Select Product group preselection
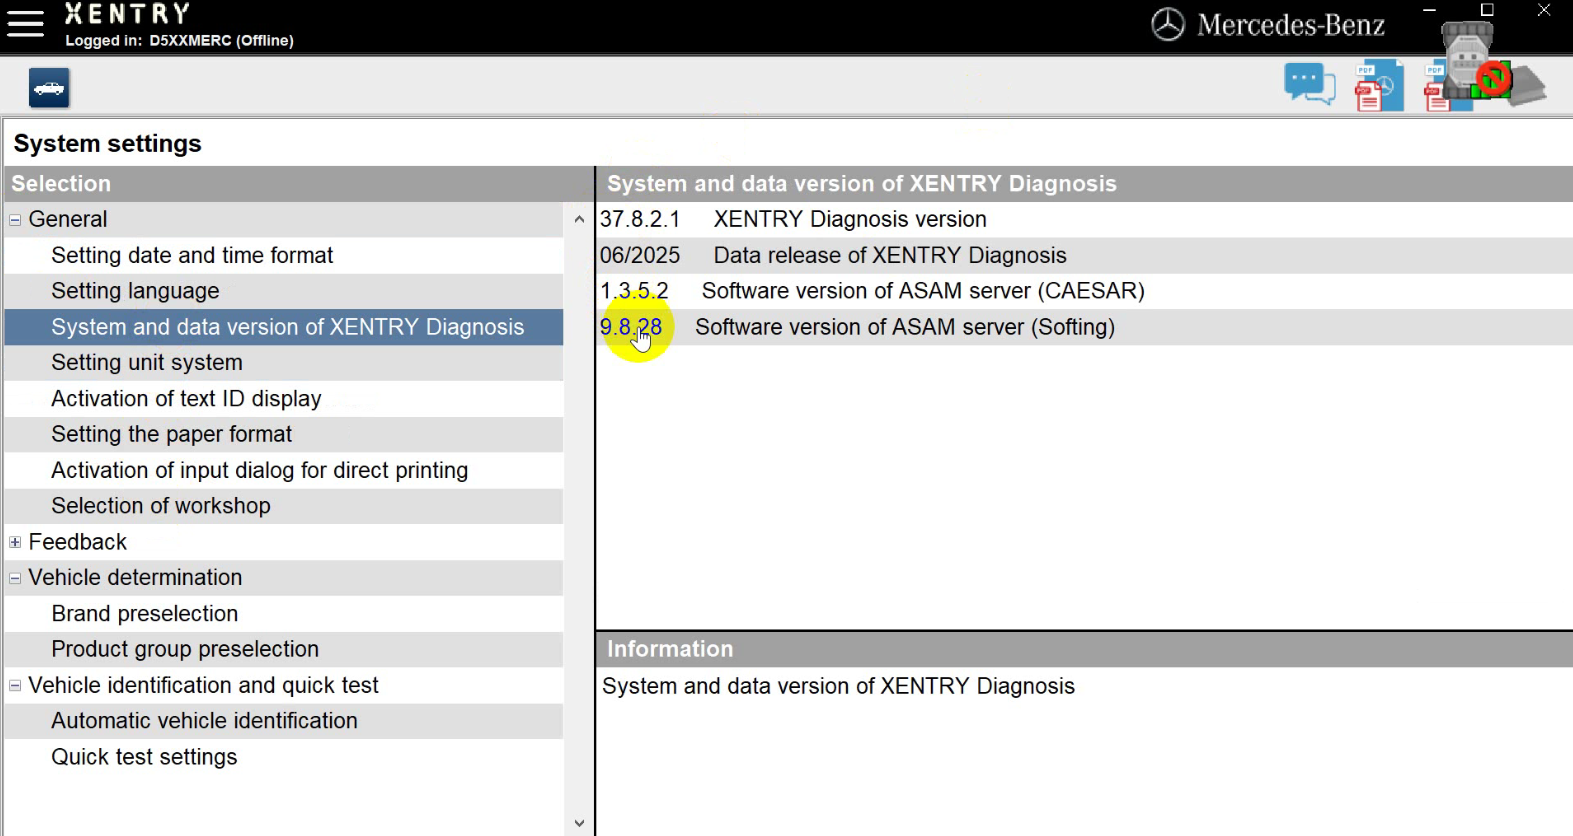1573x836 pixels. click(x=284, y=650)
